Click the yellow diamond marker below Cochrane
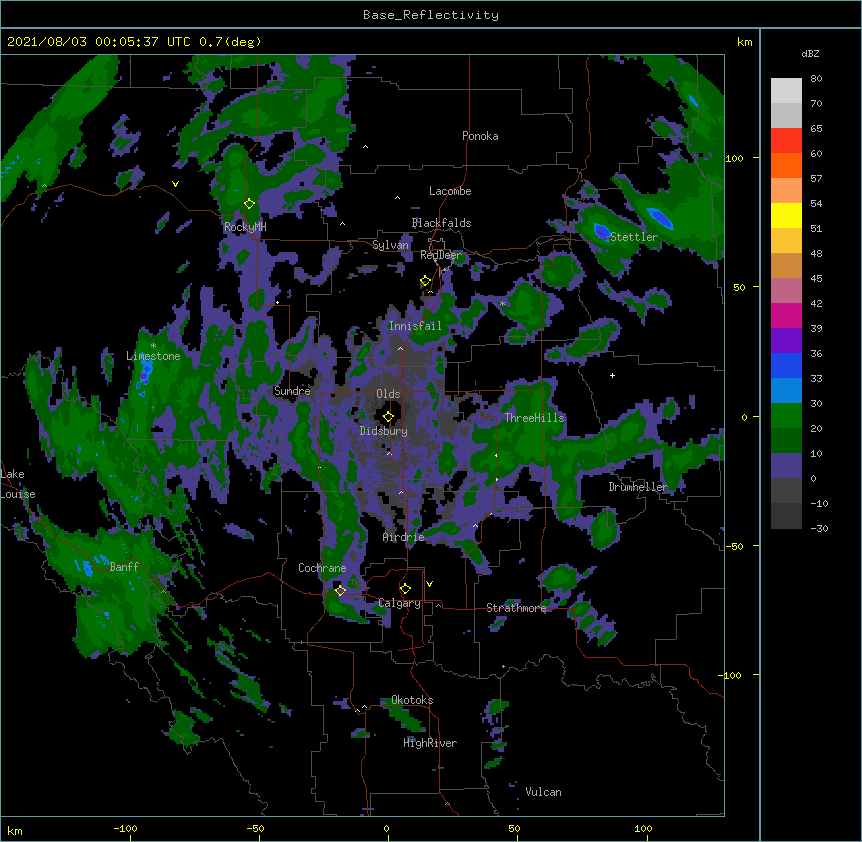This screenshot has width=862, height=842. point(340,590)
